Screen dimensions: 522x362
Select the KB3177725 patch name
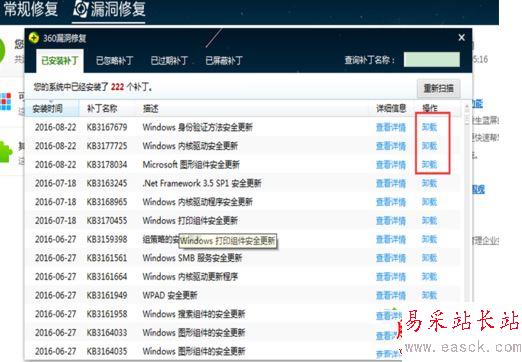[107, 146]
